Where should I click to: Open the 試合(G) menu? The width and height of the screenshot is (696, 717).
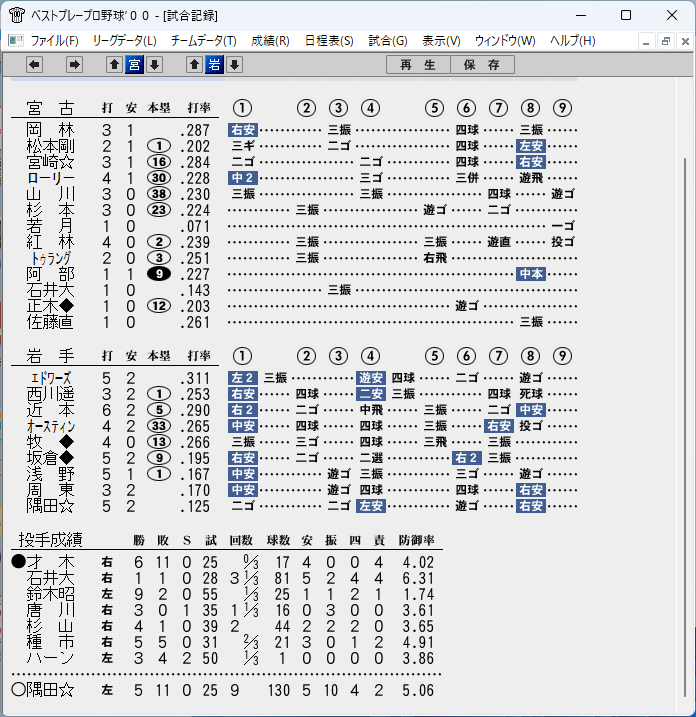tap(388, 41)
